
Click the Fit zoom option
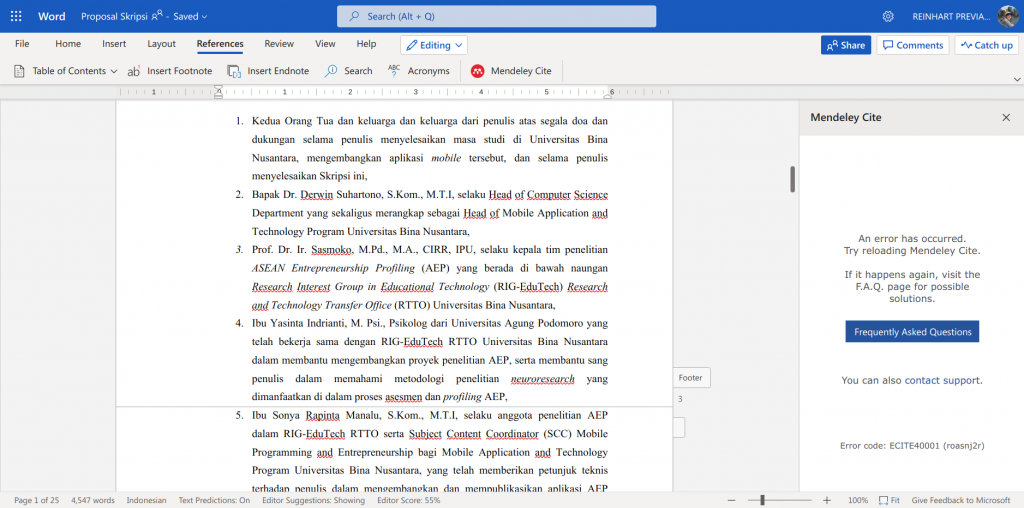click(890, 500)
